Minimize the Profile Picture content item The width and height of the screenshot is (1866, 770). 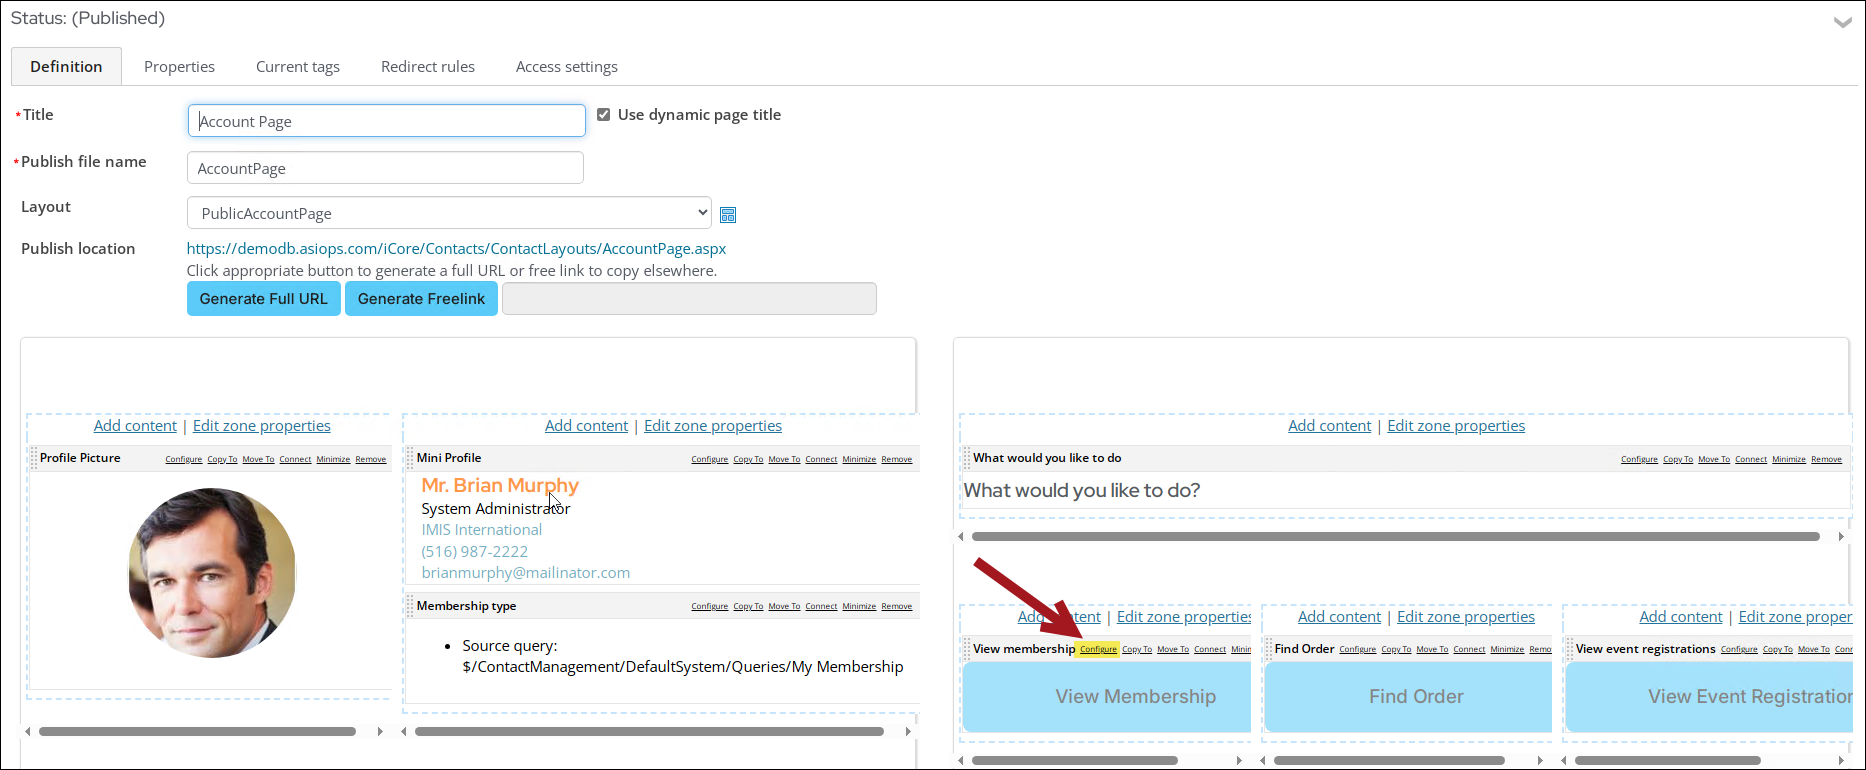pos(333,460)
